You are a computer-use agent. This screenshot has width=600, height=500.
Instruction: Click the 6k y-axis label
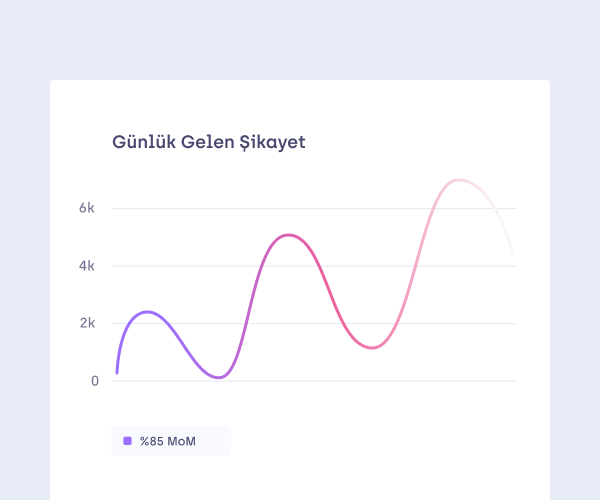coord(88,208)
